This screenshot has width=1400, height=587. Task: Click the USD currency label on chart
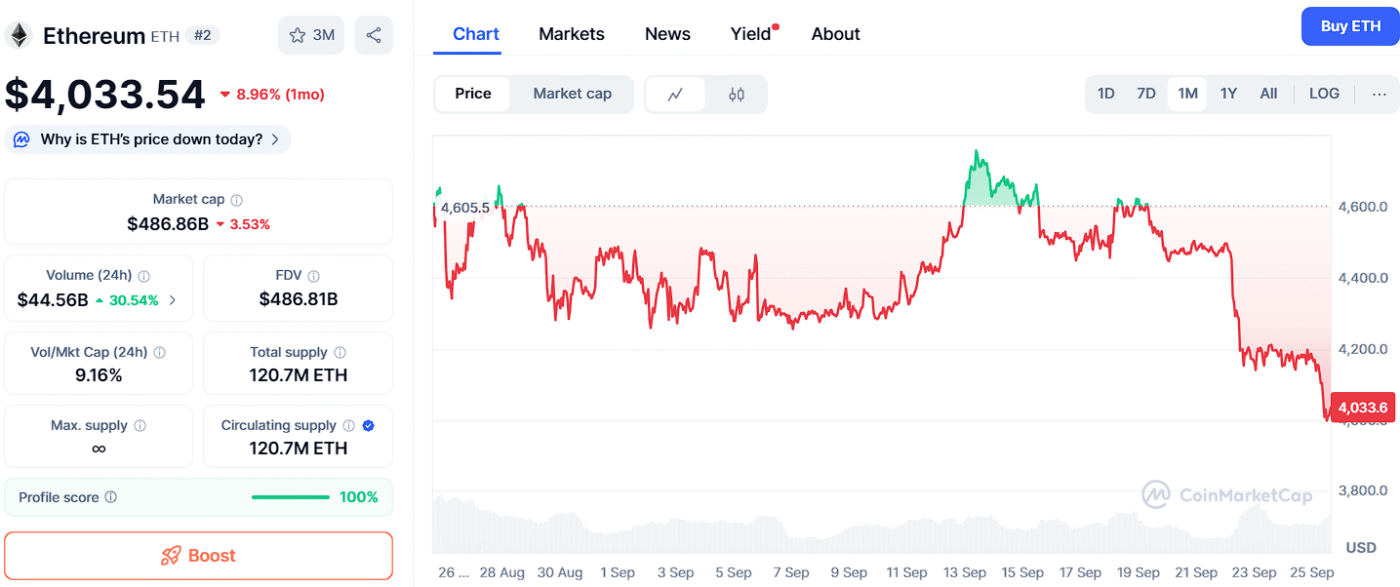(1361, 547)
